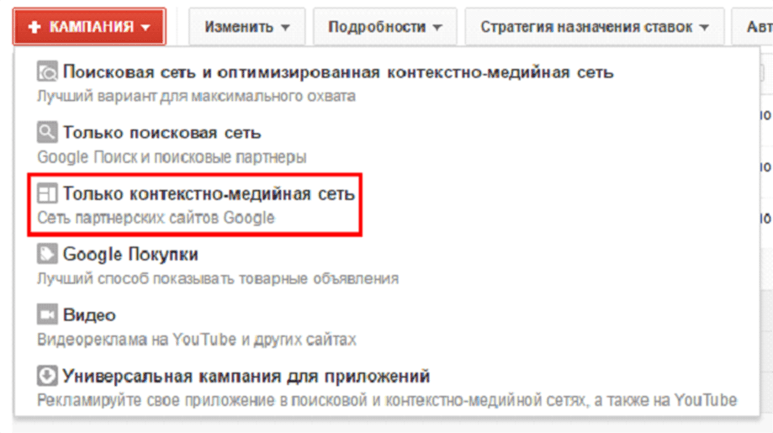This screenshot has width=773, height=433.
Task: Click the plus icon on КАМПАНИЯ button
Action: (x=35, y=27)
